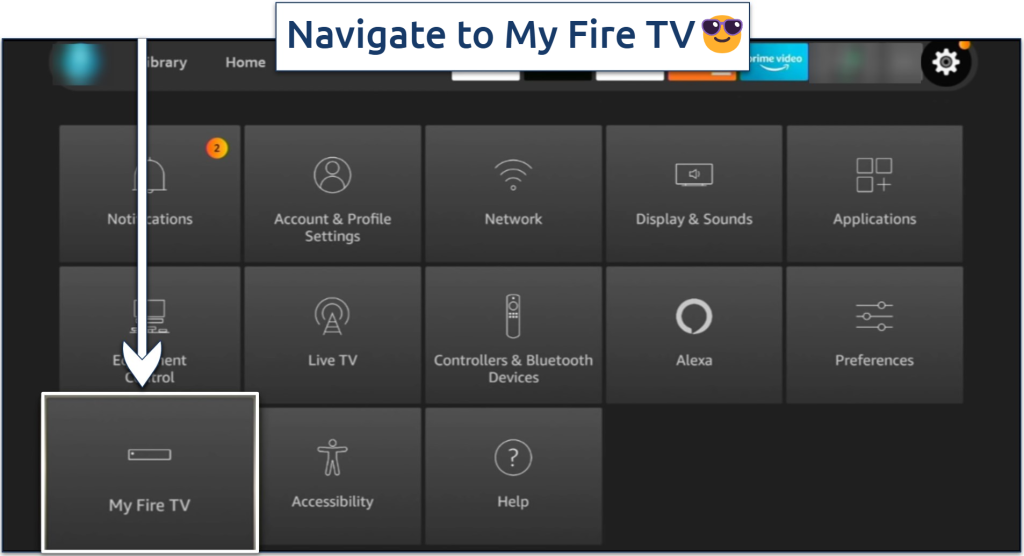Screen dimensions: 1024x556
Task: Click the orange notification count badge
Action: (217, 148)
